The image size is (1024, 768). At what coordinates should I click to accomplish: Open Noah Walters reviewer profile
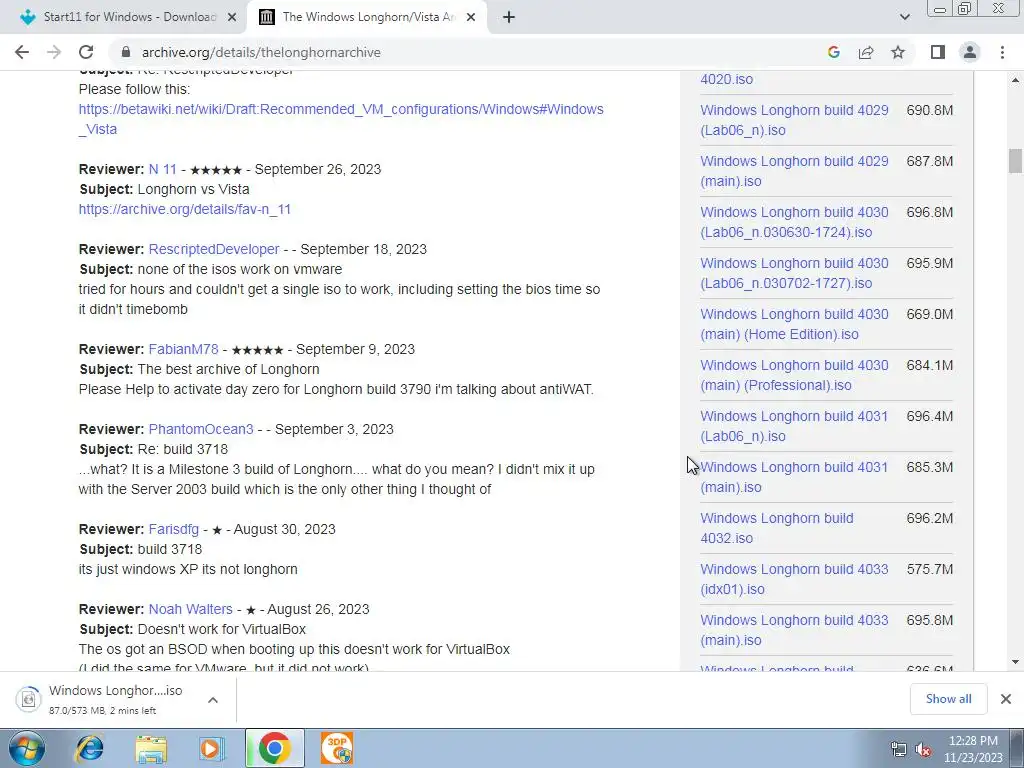tap(191, 609)
